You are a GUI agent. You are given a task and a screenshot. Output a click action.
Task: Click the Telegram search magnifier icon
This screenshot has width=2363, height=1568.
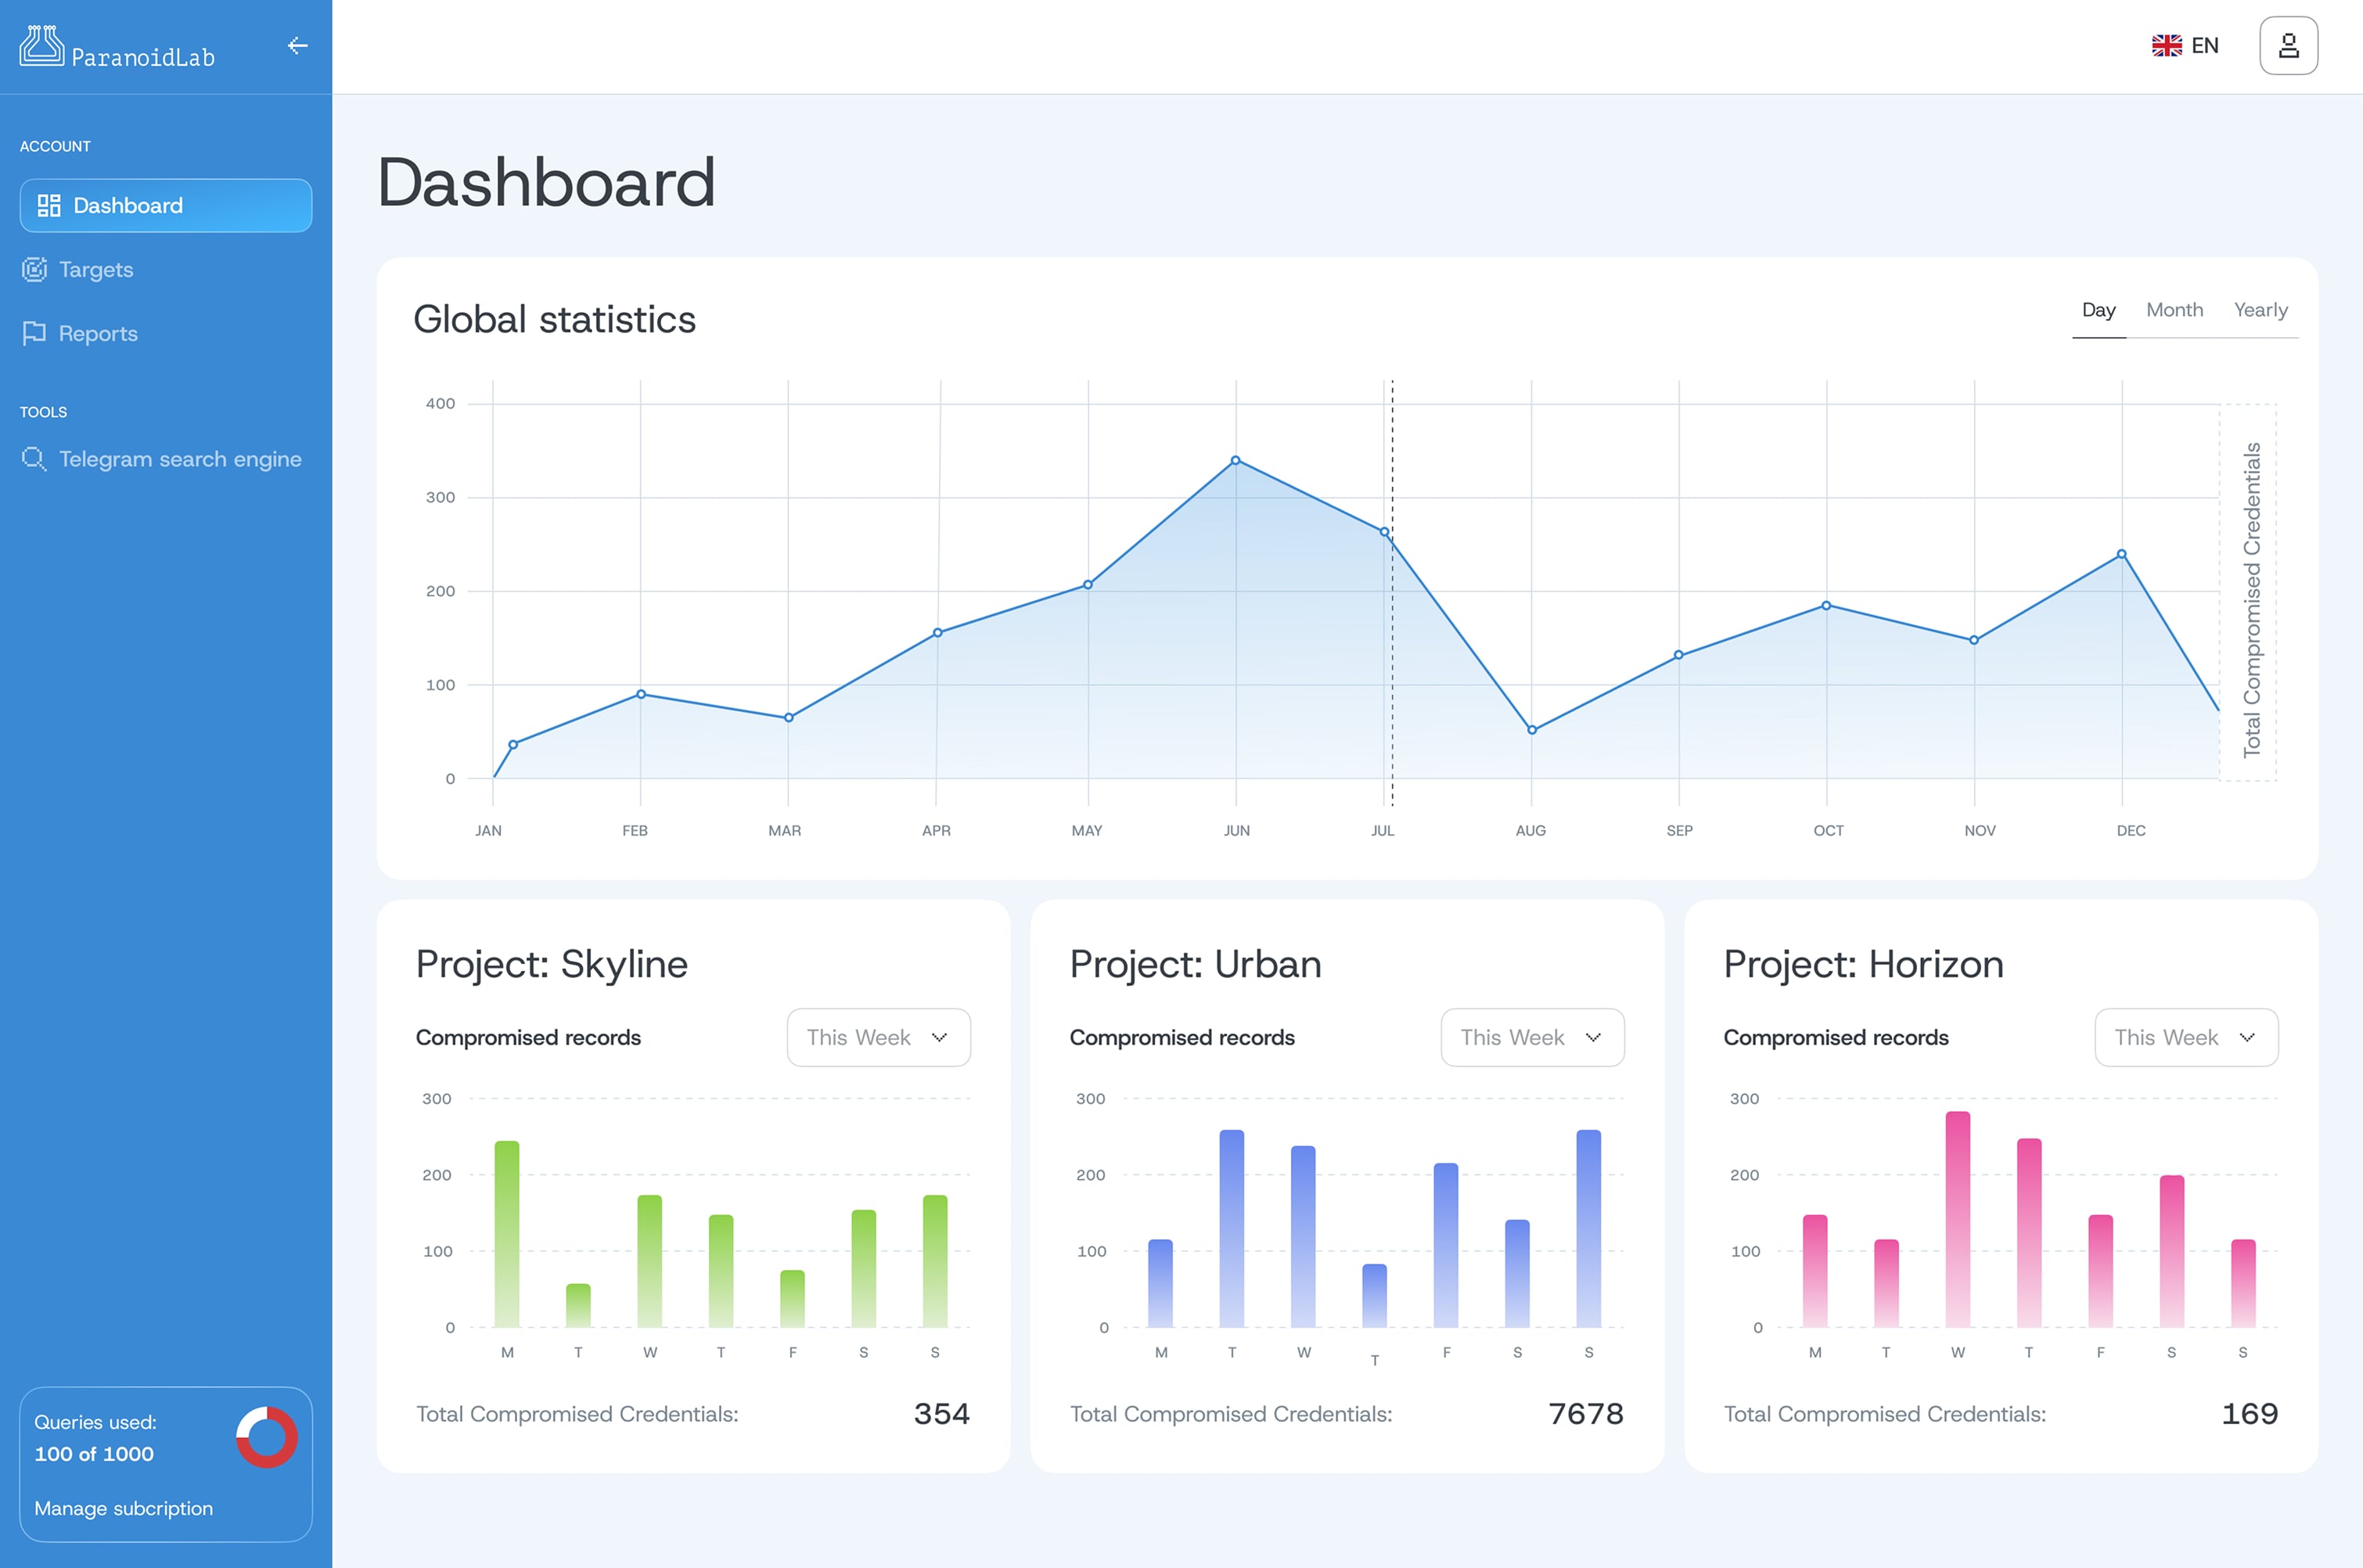point(35,459)
